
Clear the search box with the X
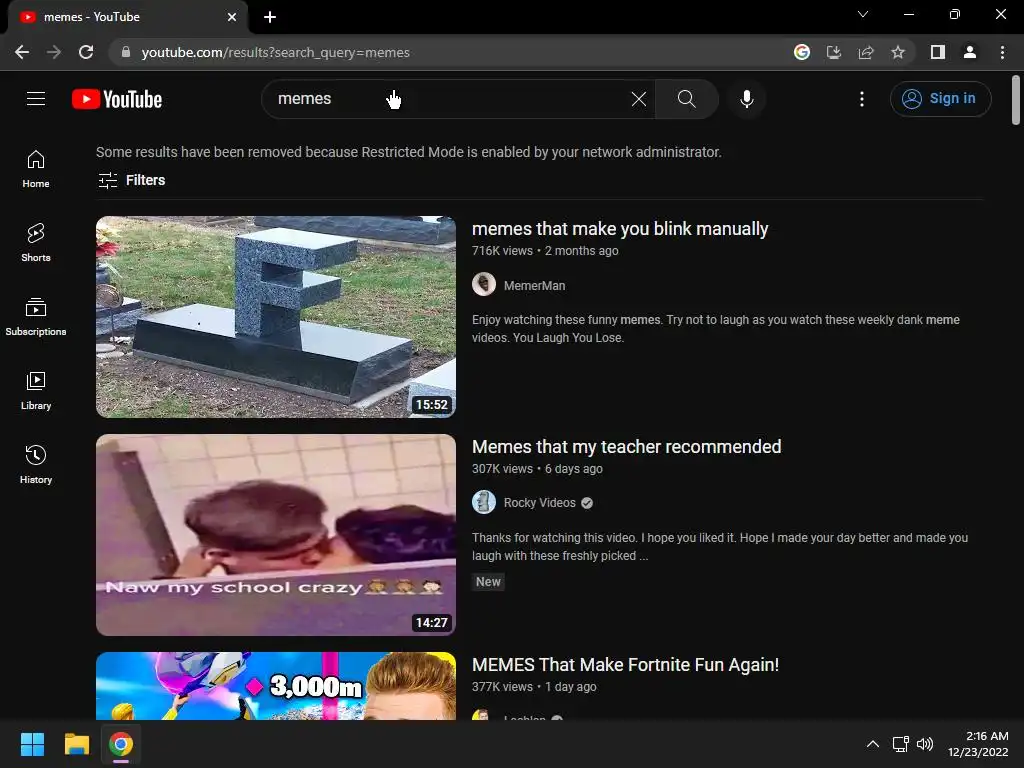pos(639,99)
